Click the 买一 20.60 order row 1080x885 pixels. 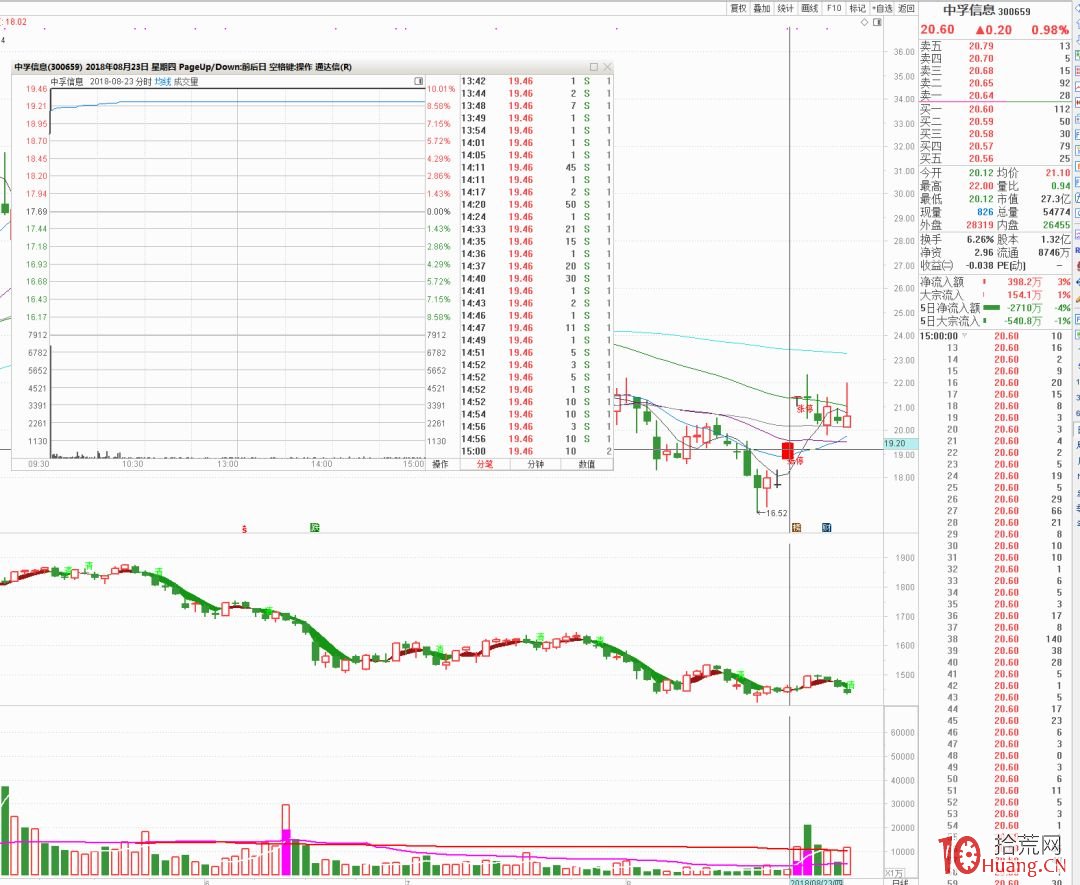[x=995, y=109]
